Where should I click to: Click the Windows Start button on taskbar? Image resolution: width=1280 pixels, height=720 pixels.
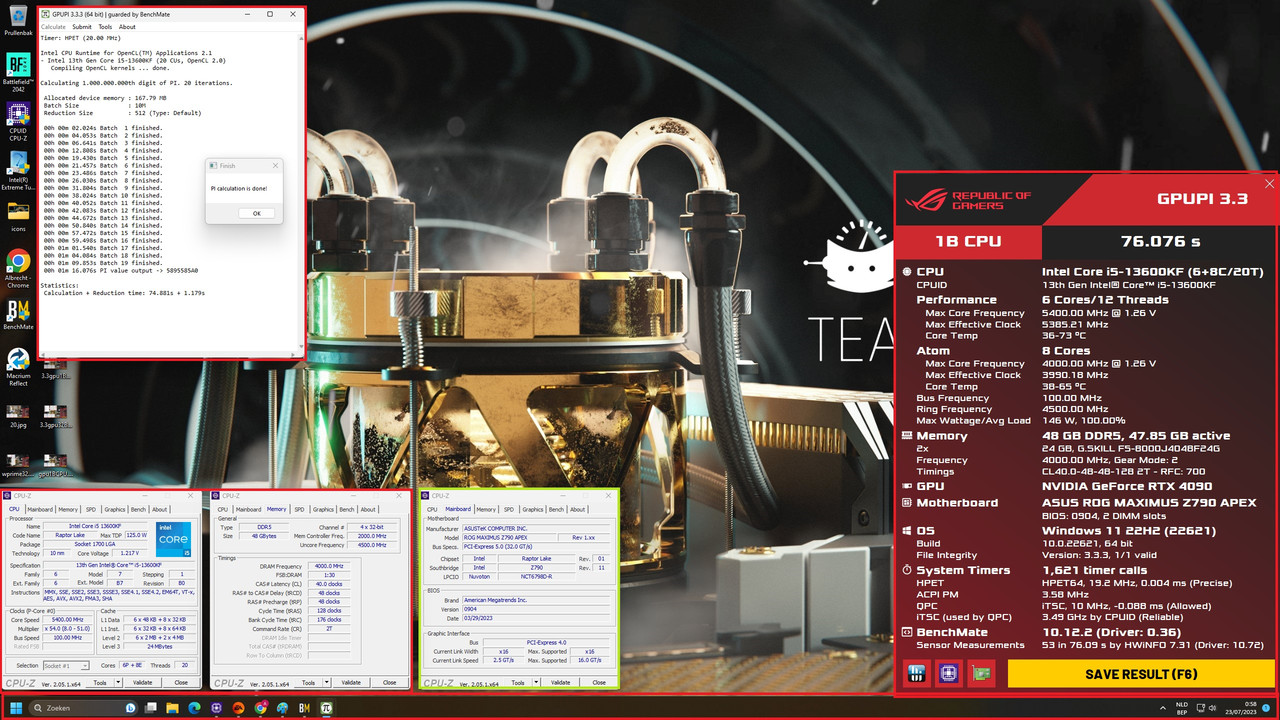pos(16,708)
